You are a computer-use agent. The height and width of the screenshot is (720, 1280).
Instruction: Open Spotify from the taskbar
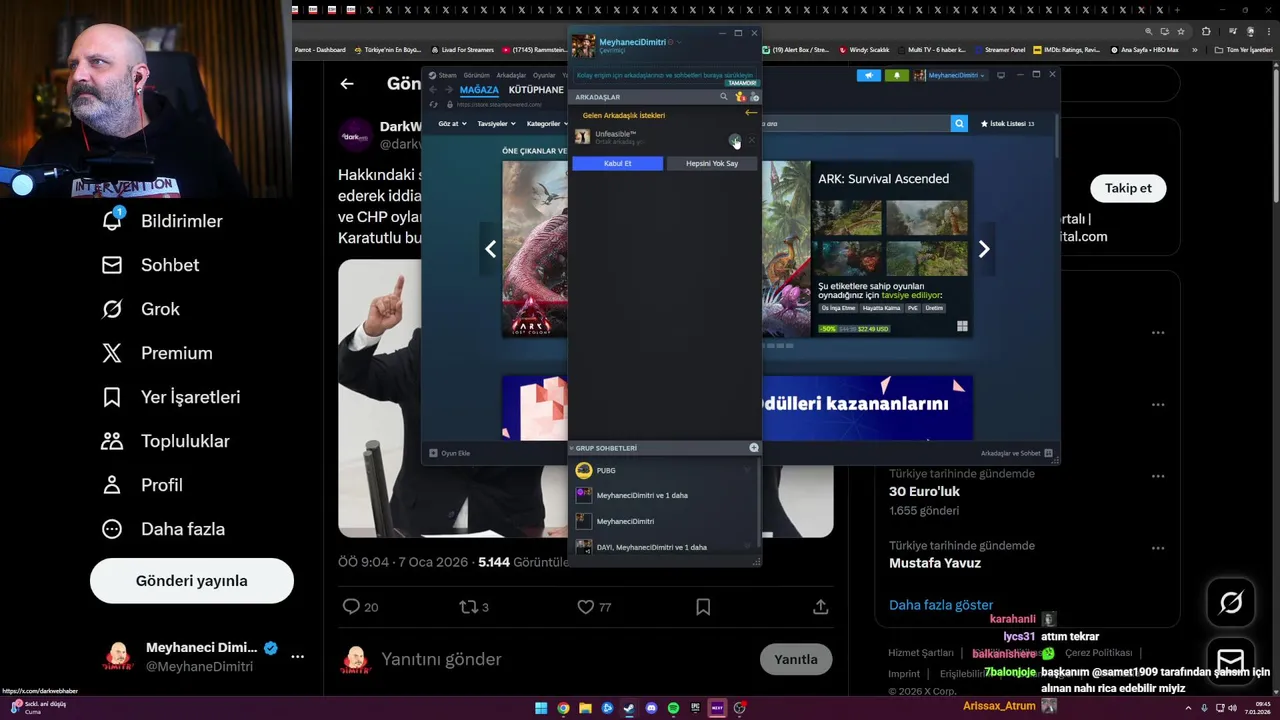coord(673,708)
